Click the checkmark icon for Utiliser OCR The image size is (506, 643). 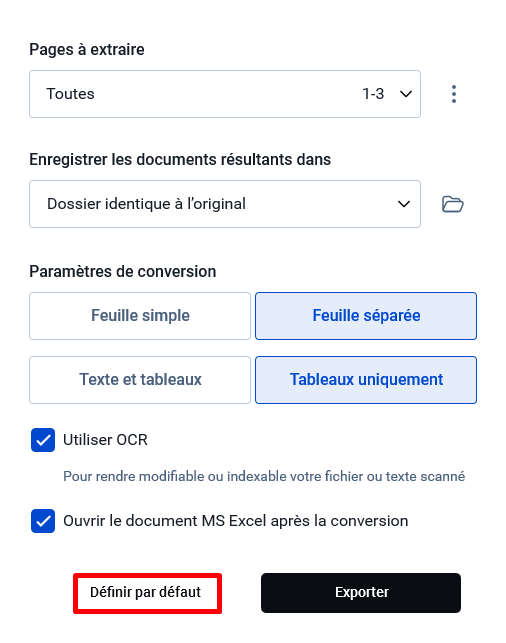pyautogui.click(x=43, y=440)
